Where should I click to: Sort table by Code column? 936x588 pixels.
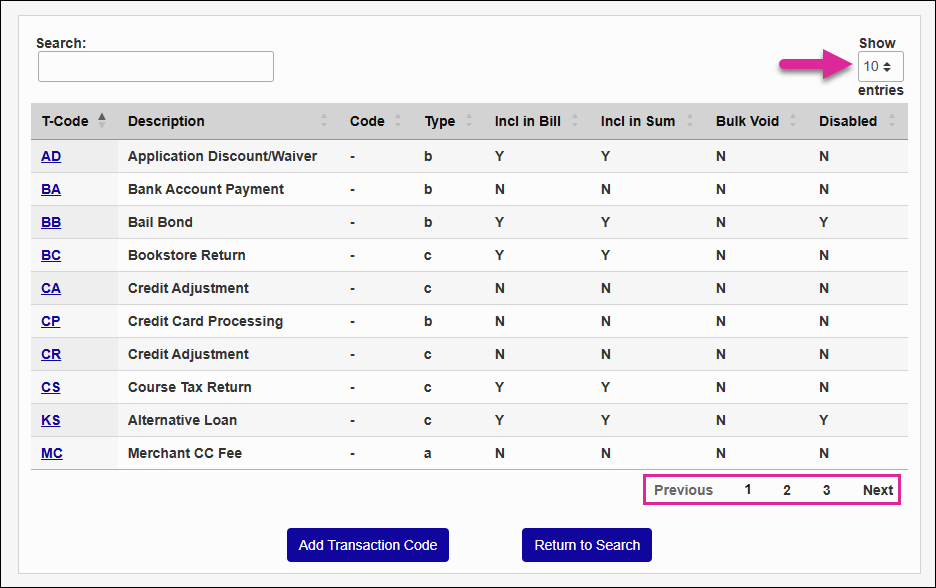coord(377,121)
